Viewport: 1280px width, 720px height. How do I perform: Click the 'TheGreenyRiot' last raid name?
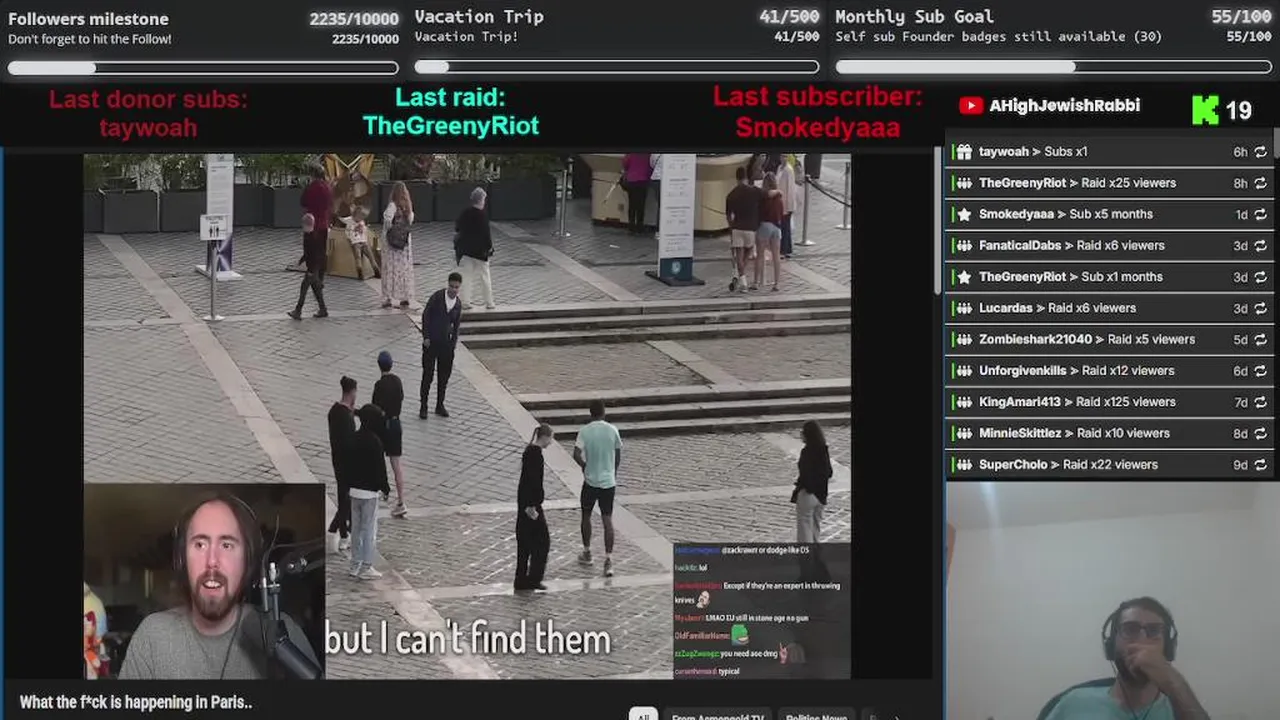point(451,126)
